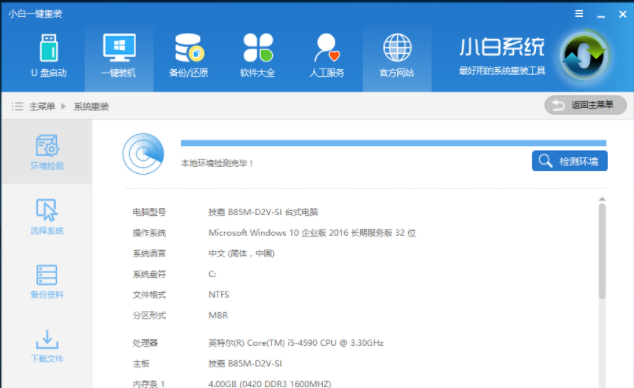The image size is (634, 388).
Task: Click the 最好用的系统重装工具 slogan
Action: point(502,71)
